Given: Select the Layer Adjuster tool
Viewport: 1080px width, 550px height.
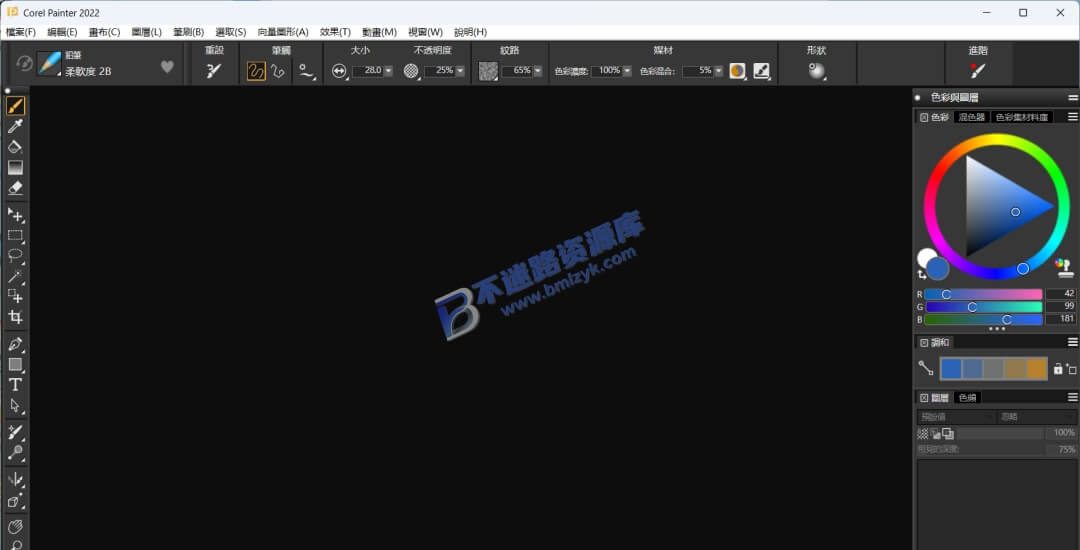Looking at the screenshot, I should pyautogui.click(x=15, y=215).
